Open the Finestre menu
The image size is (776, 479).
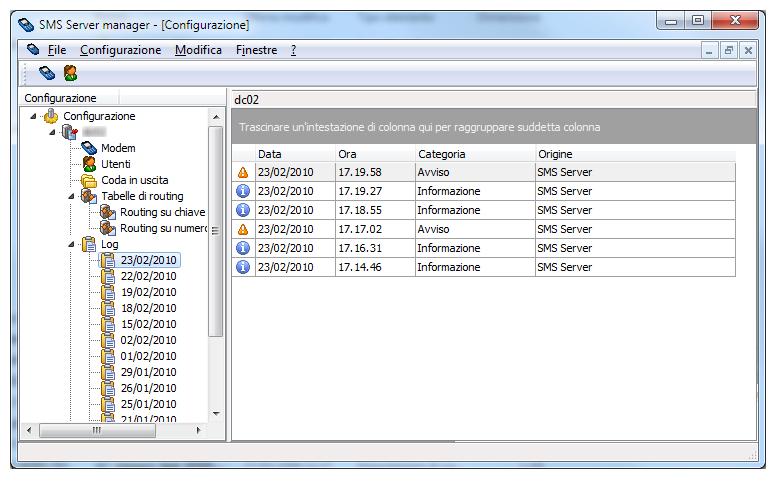(x=256, y=50)
